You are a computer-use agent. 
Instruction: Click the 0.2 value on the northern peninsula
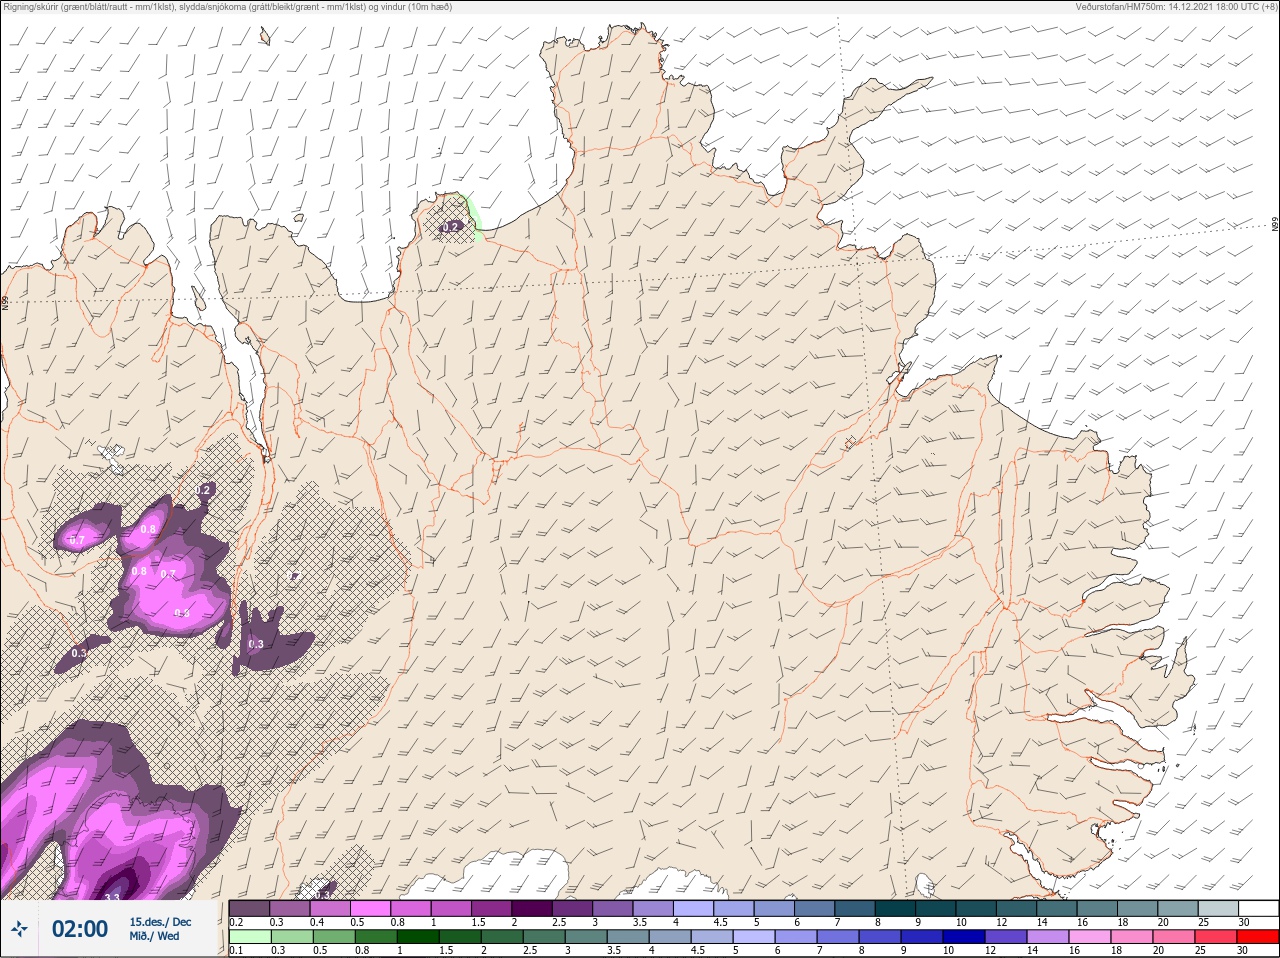click(450, 227)
